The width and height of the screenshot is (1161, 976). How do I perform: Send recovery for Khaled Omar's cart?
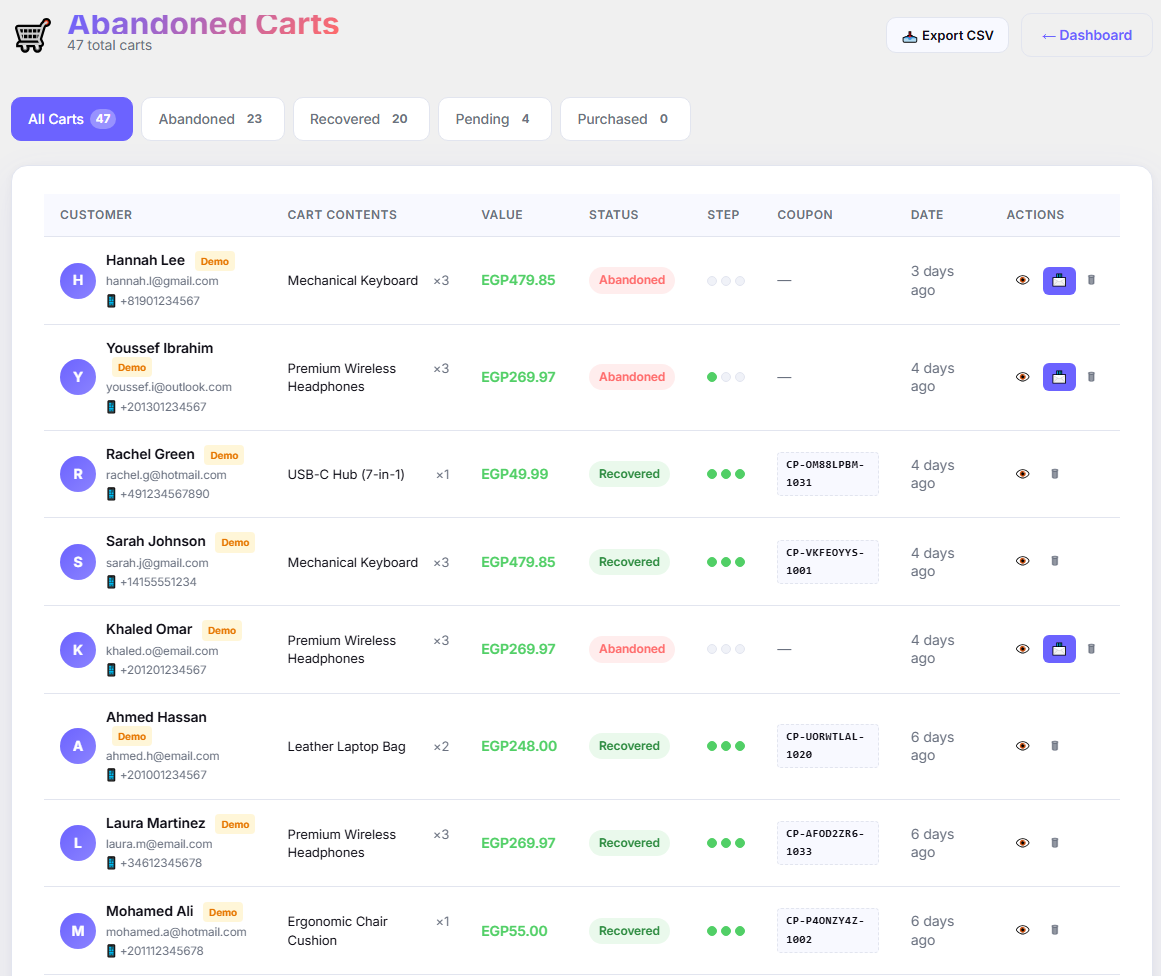click(x=1059, y=649)
